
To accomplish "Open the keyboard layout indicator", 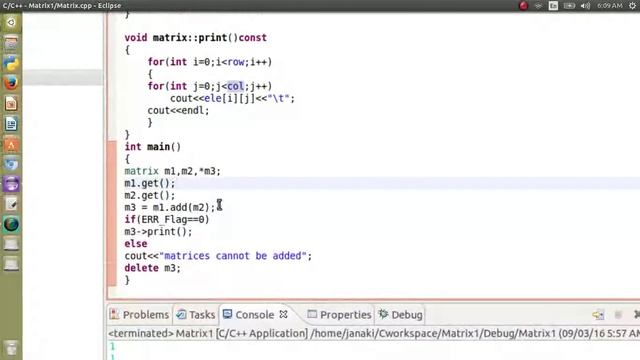I will 553,6.
